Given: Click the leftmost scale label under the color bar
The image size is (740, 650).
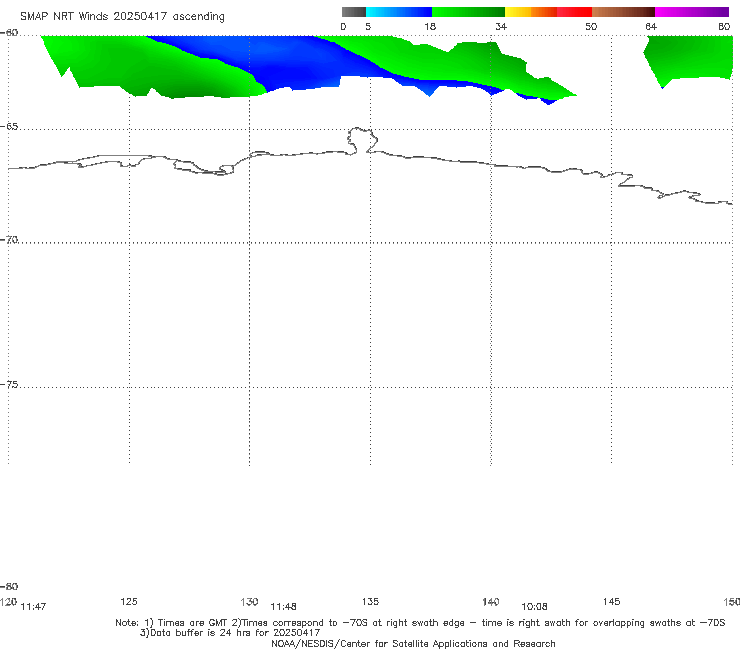Looking at the screenshot, I should (x=343, y=27).
